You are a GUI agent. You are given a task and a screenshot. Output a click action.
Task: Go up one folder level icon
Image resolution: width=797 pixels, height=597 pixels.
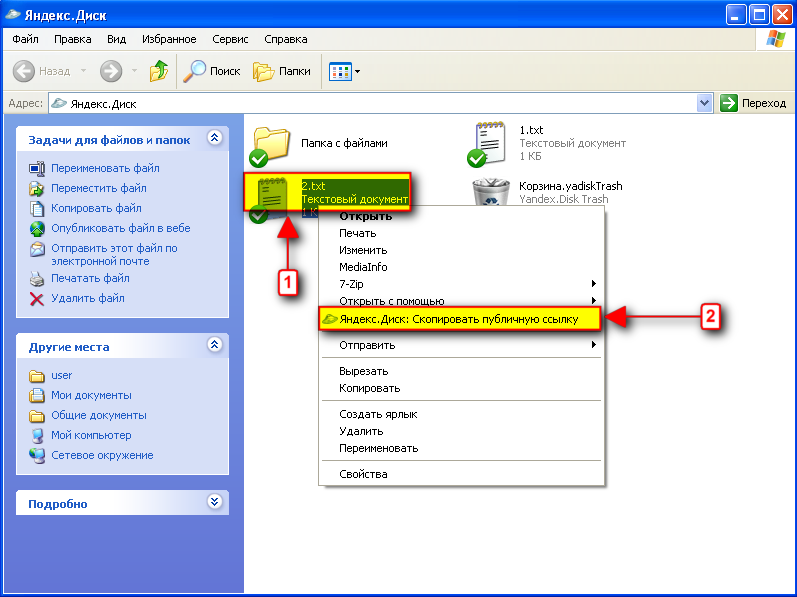(x=159, y=71)
